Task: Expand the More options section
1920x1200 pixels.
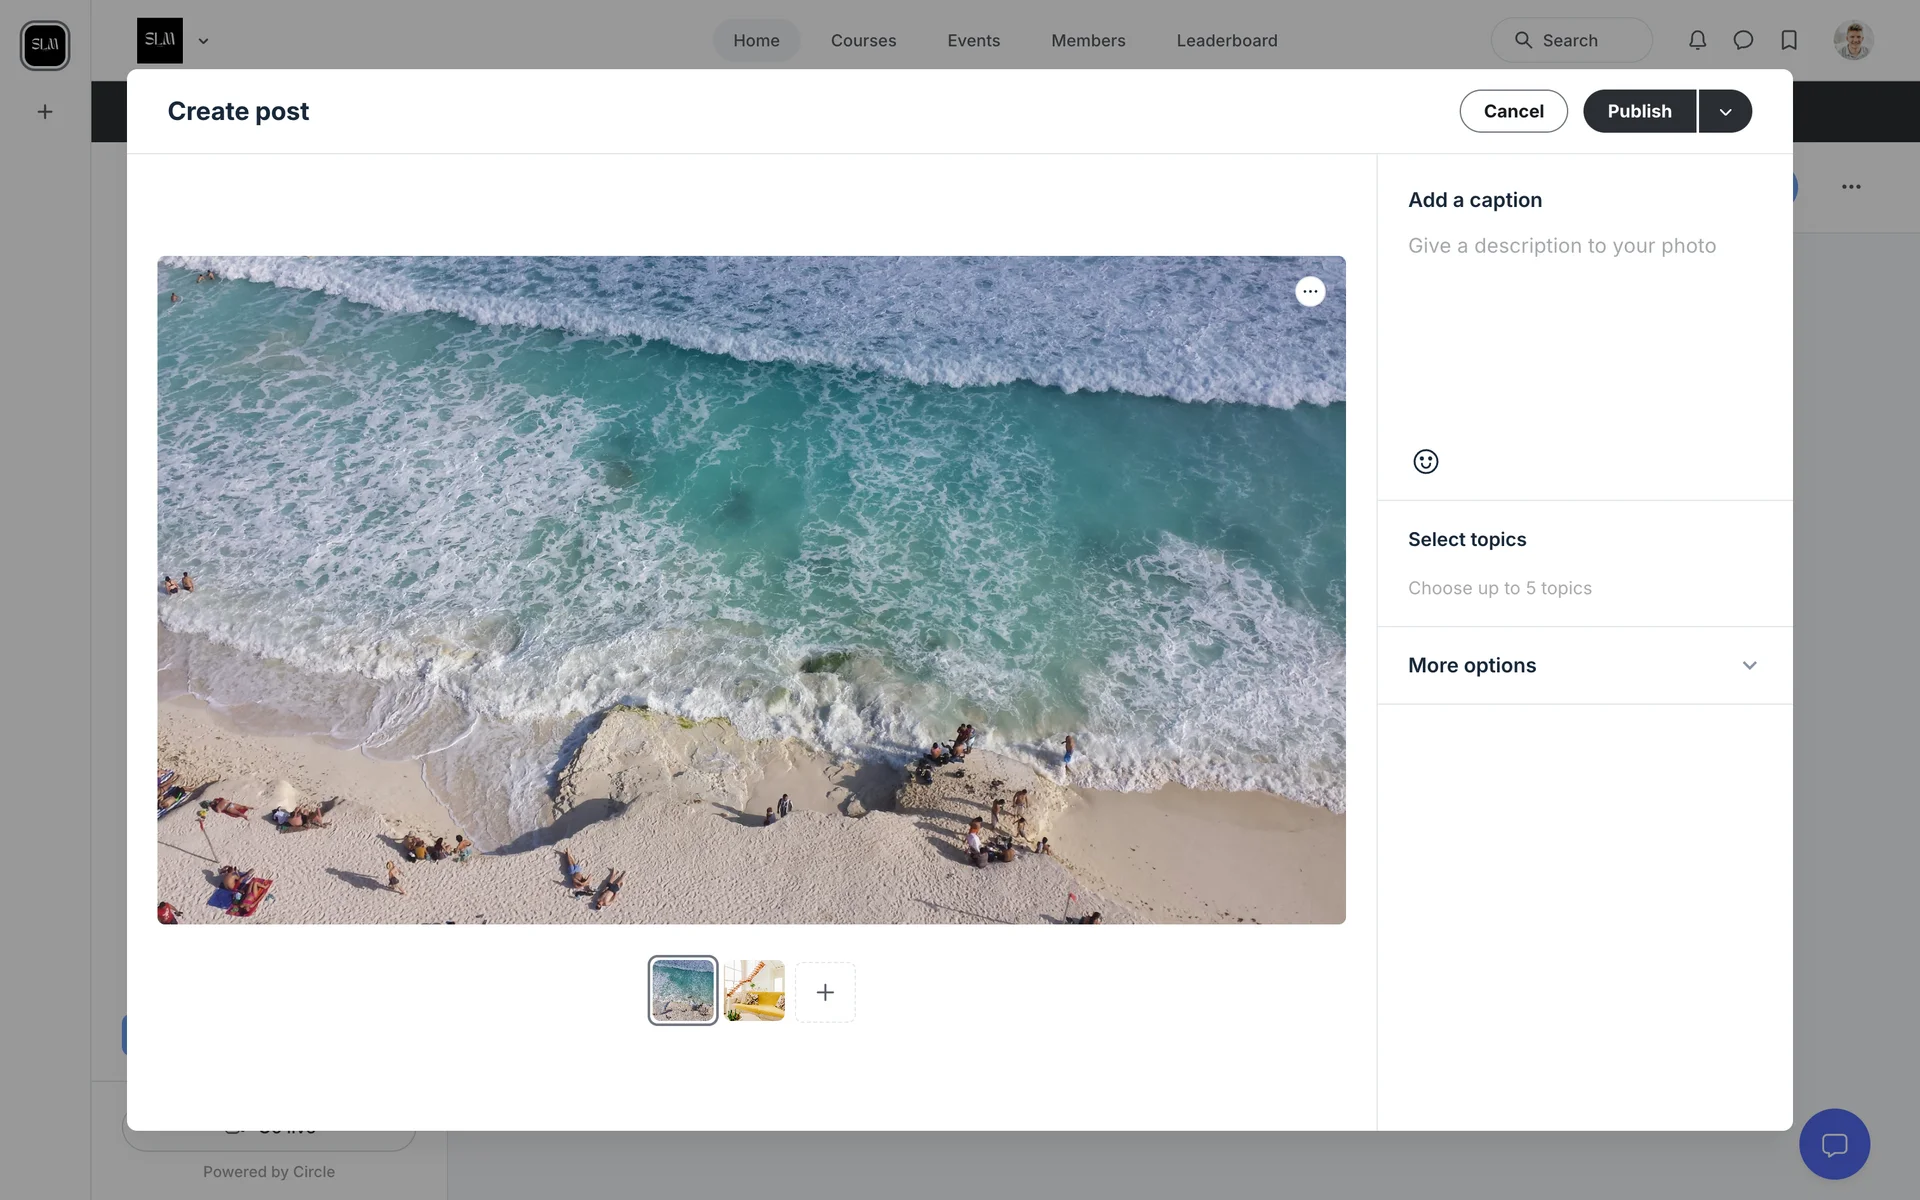Action: (1584, 665)
